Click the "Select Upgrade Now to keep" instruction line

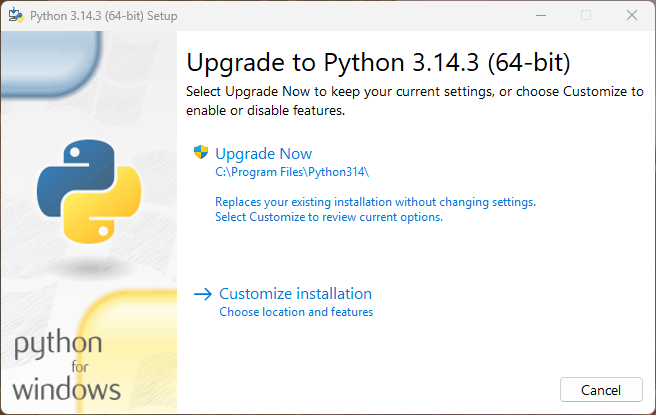pyautogui.click(x=414, y=92)
